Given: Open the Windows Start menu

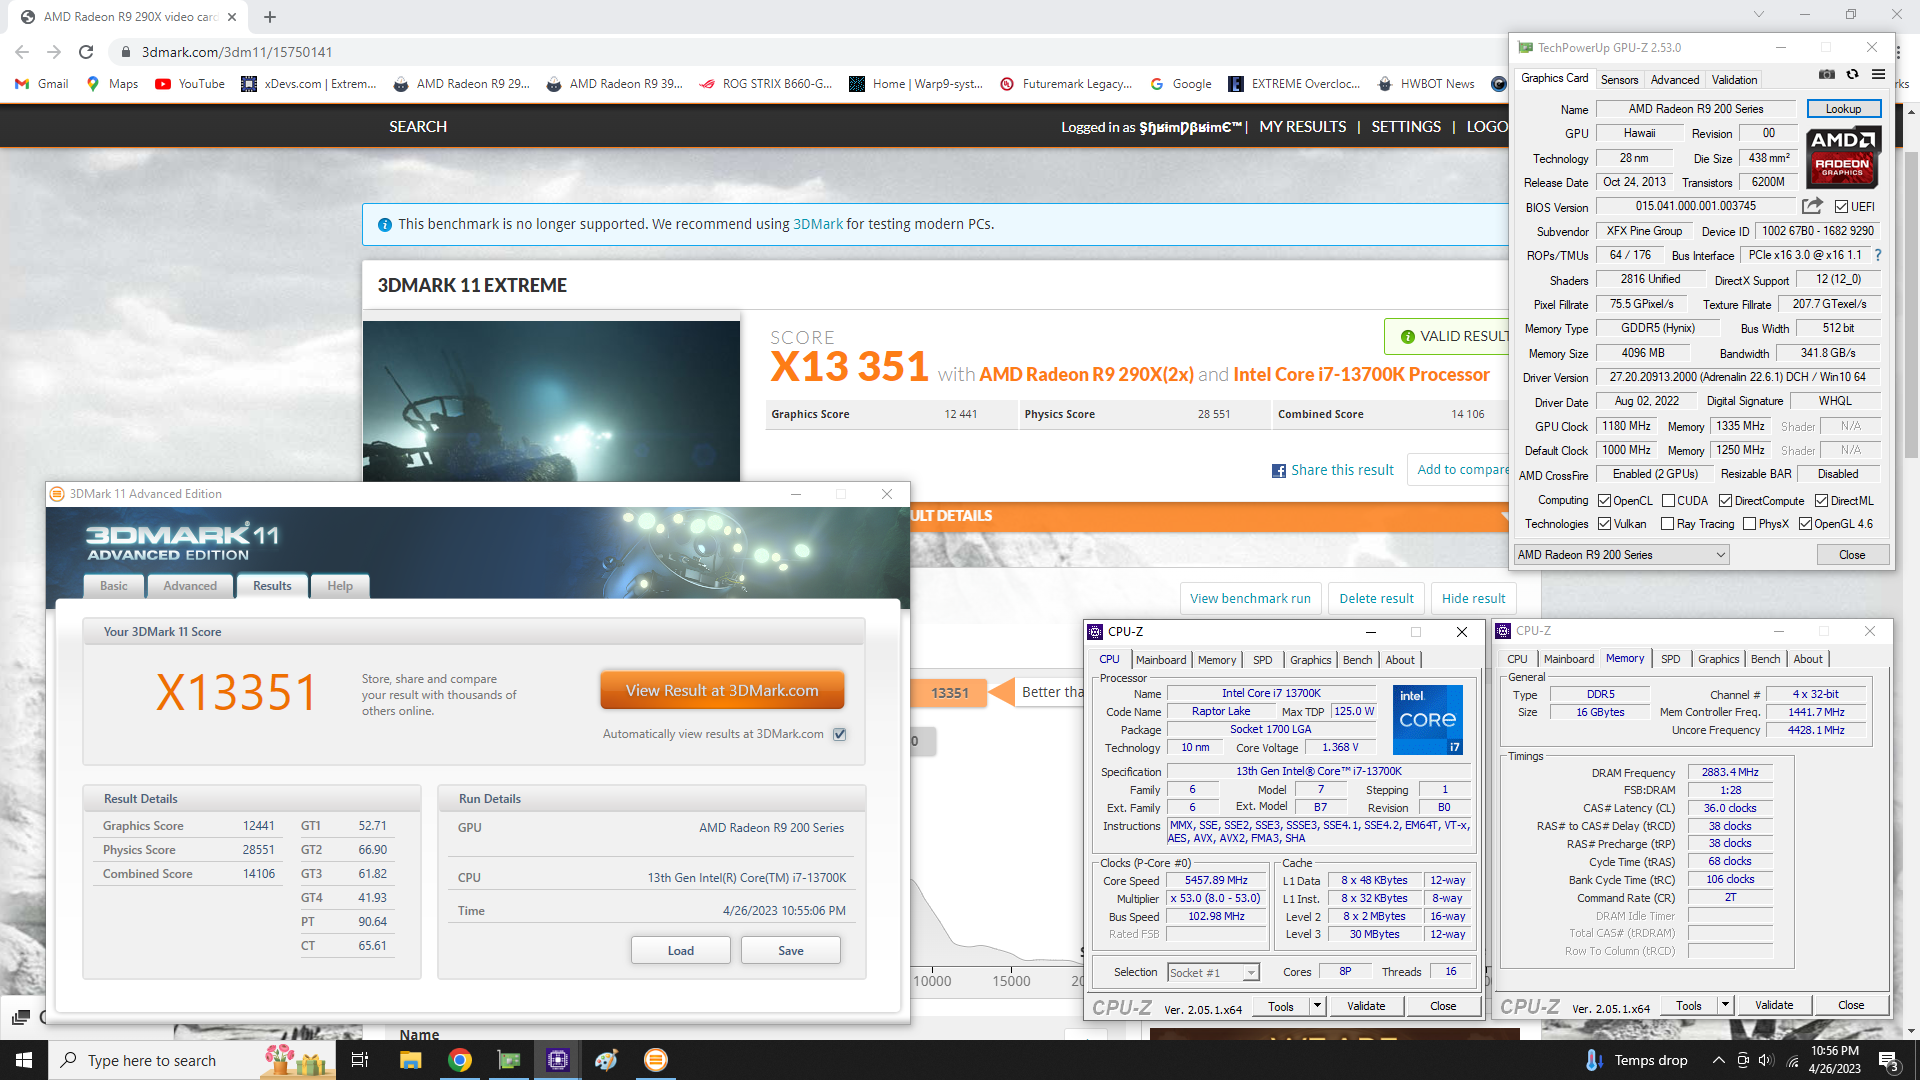Looking at the screenshot, I should [x=24, y=1060].
